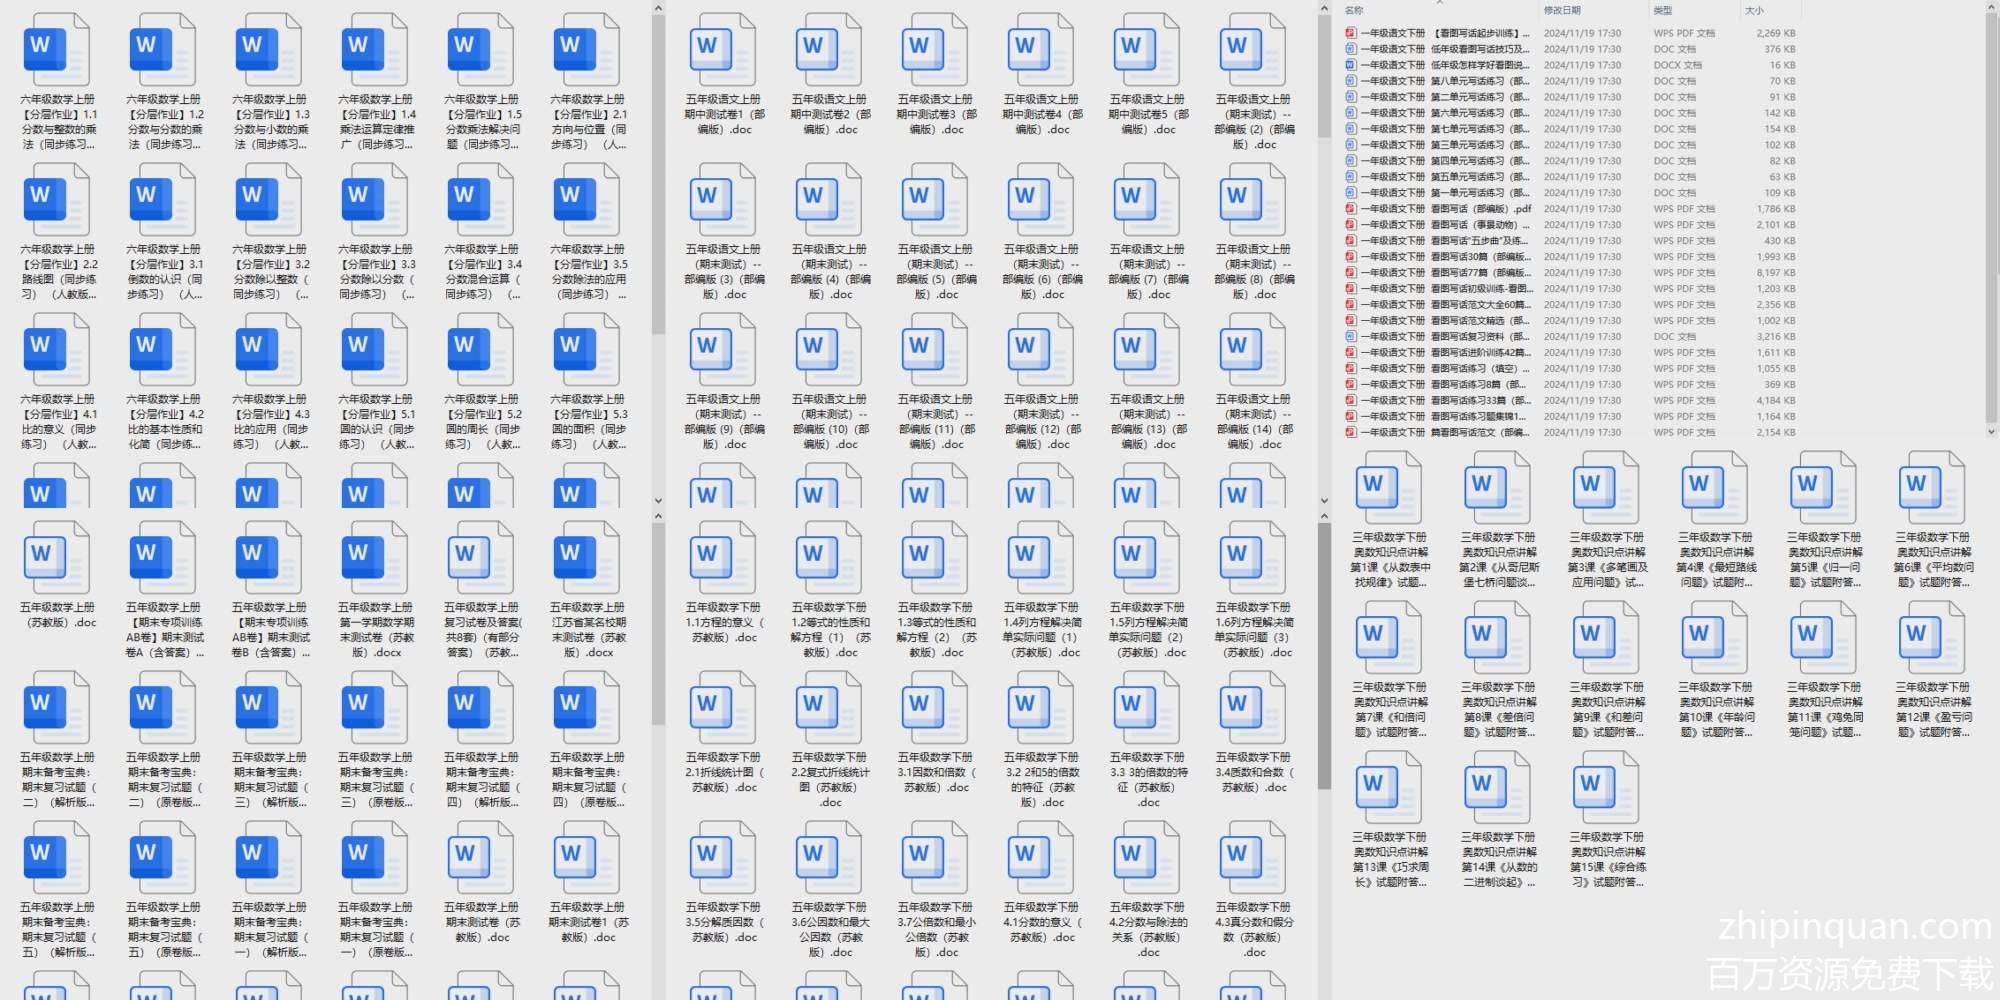
Task: Select the 分层作业 5.3 圆的面积 Word icon
Action: [x=588, y=349]
